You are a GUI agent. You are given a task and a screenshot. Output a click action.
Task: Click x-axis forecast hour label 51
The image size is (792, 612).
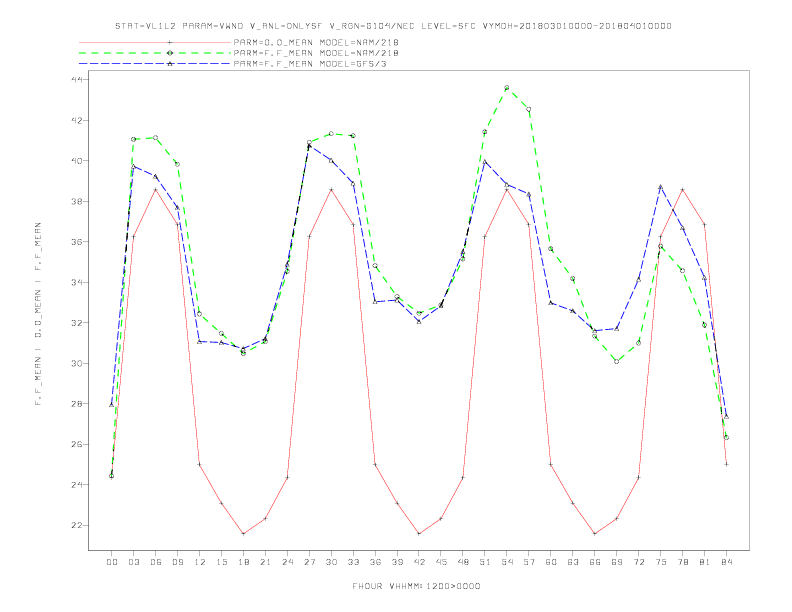pyautogui.click(x=485, y=562)
